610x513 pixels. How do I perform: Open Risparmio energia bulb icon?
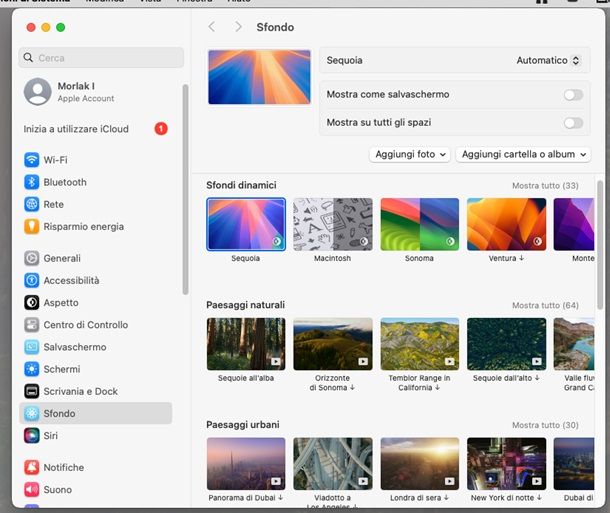32,226
